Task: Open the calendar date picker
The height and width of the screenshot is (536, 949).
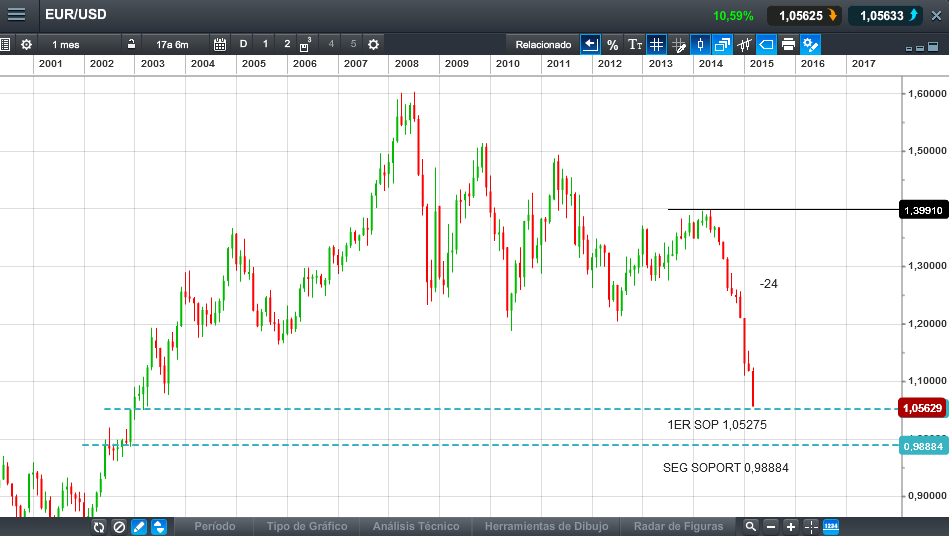Action: pos(220,44)
